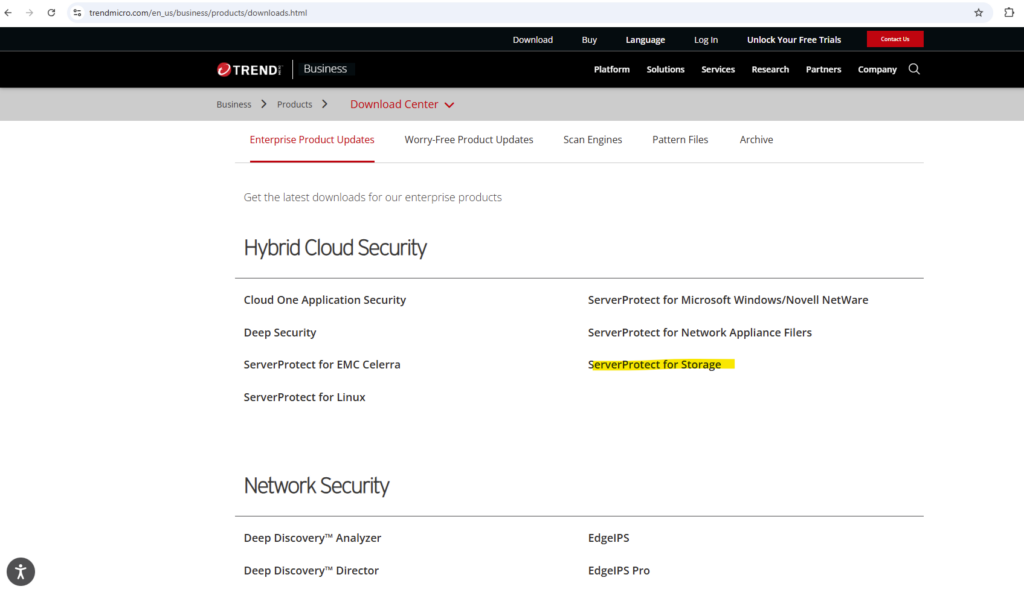
Task: Switch to the Pattern Files tab
Action: pyautogui.click(x=680, y=140)
